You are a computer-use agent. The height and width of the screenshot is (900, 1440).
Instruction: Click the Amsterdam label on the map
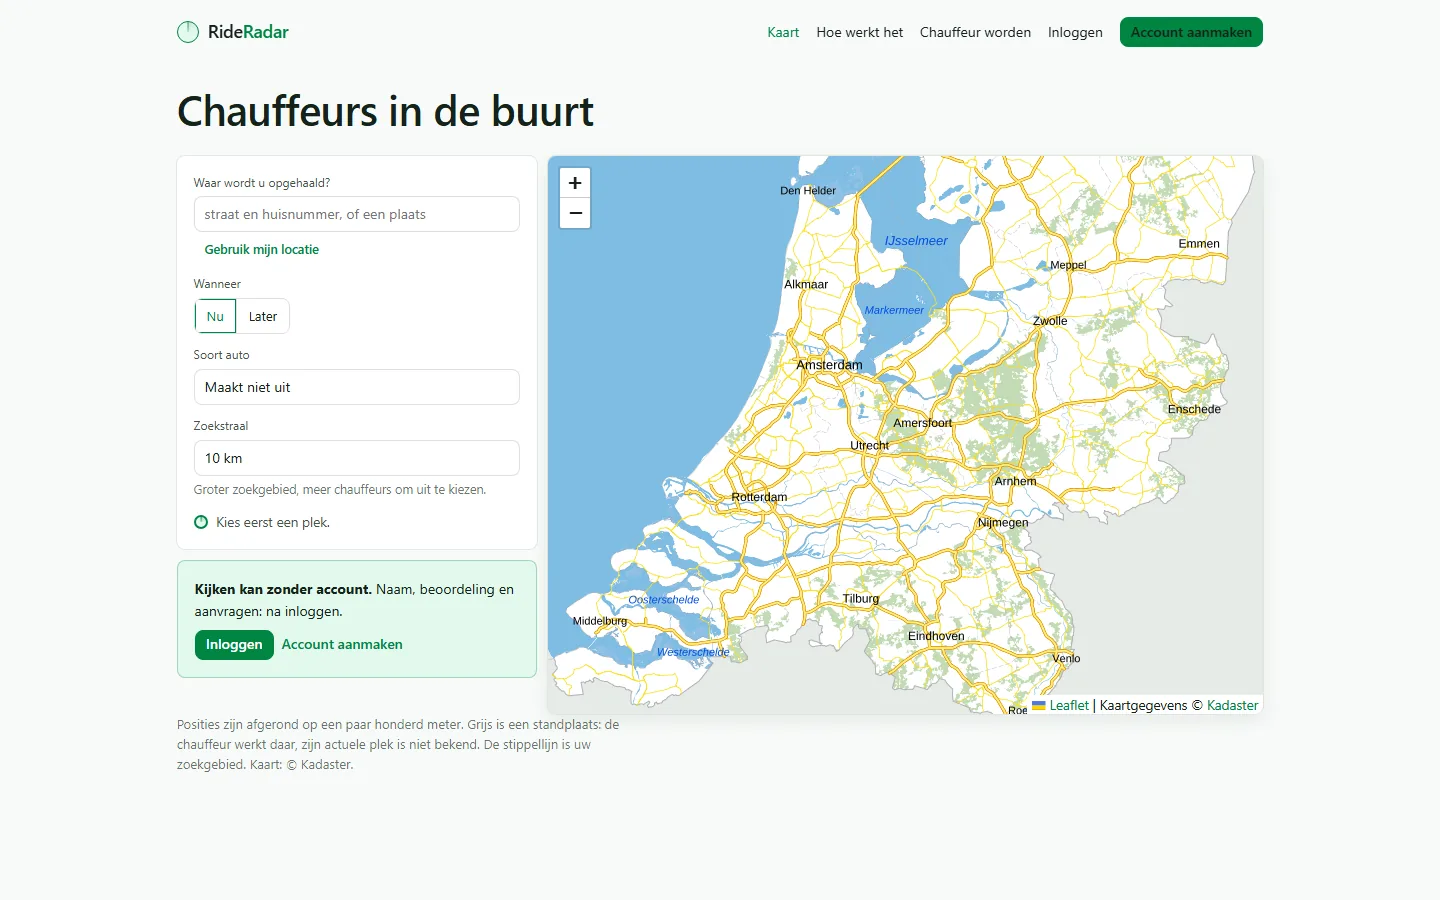[x=829, y=365]
